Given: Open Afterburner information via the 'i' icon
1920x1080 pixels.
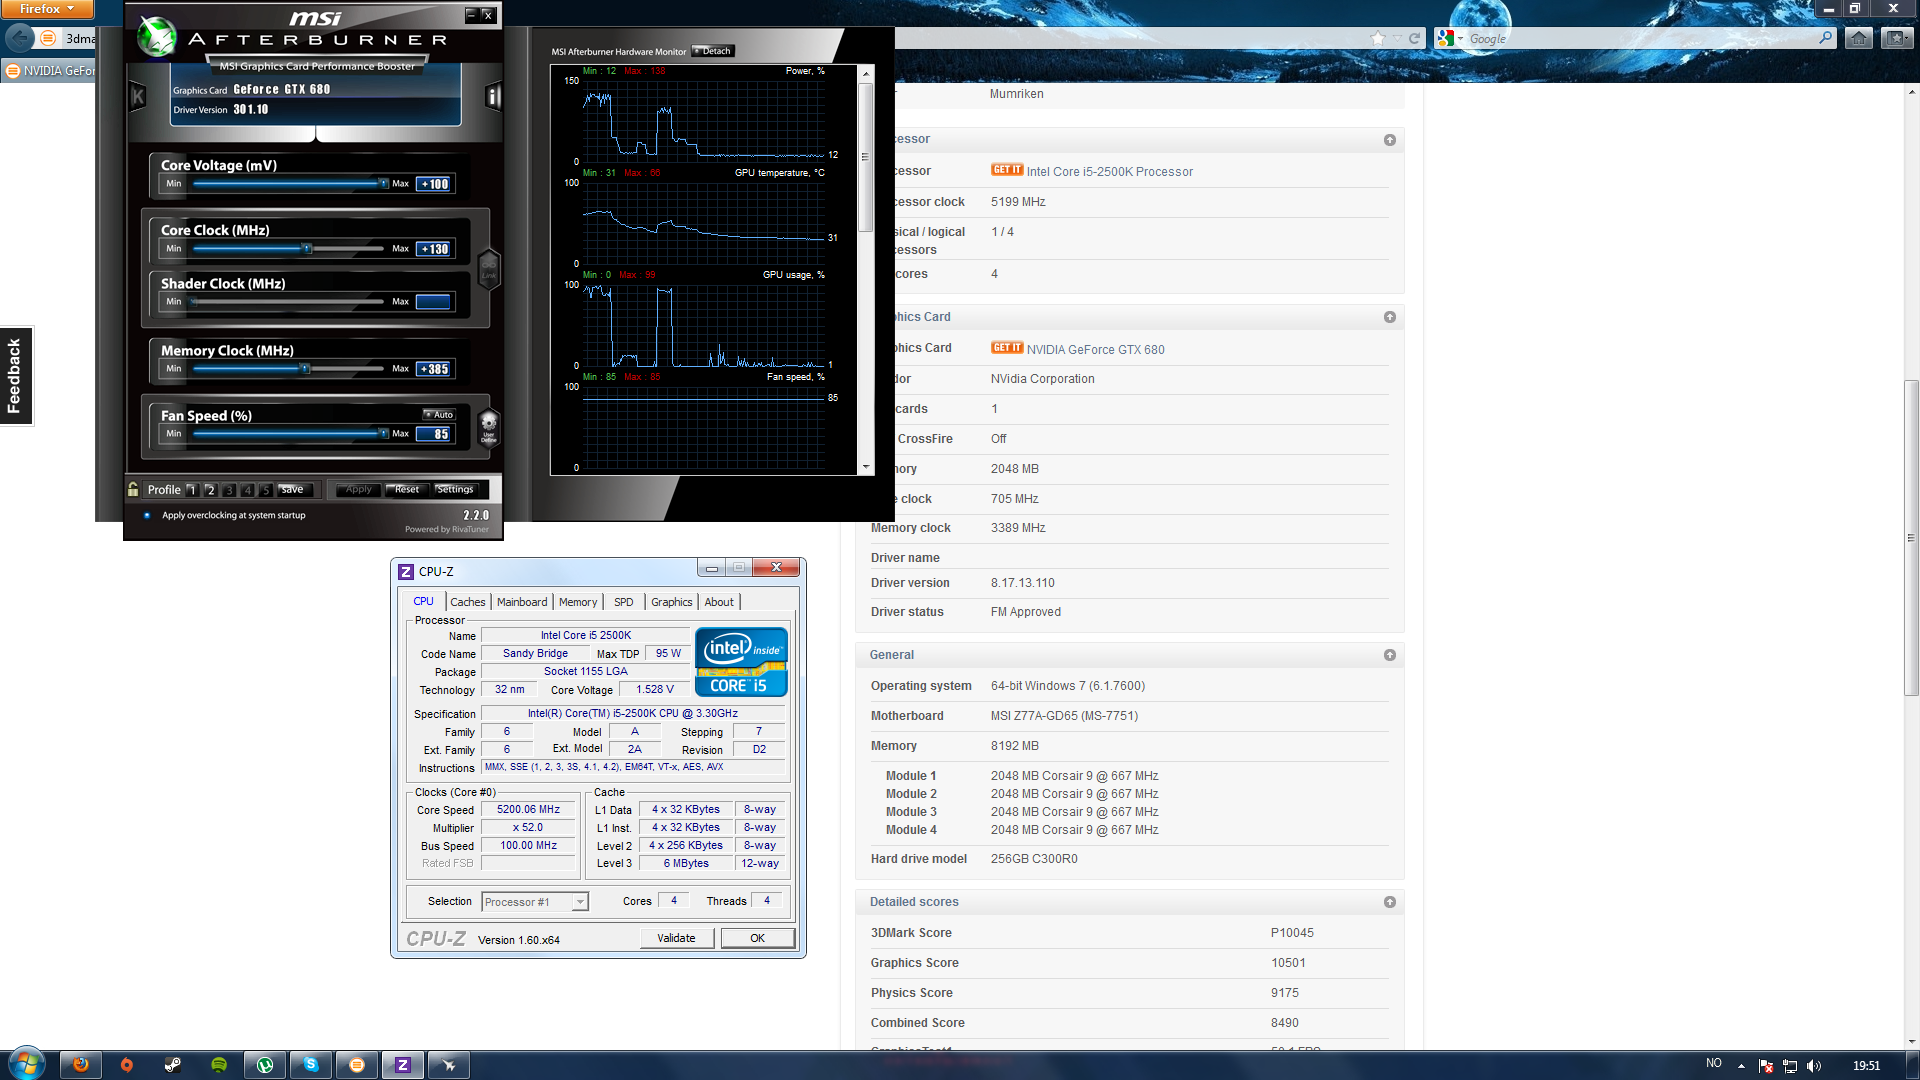Looking at the screenshot, I should 492,96.
